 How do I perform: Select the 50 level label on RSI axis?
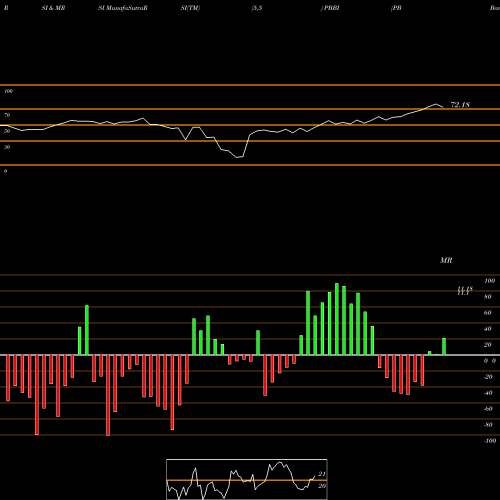pos(7,131)
